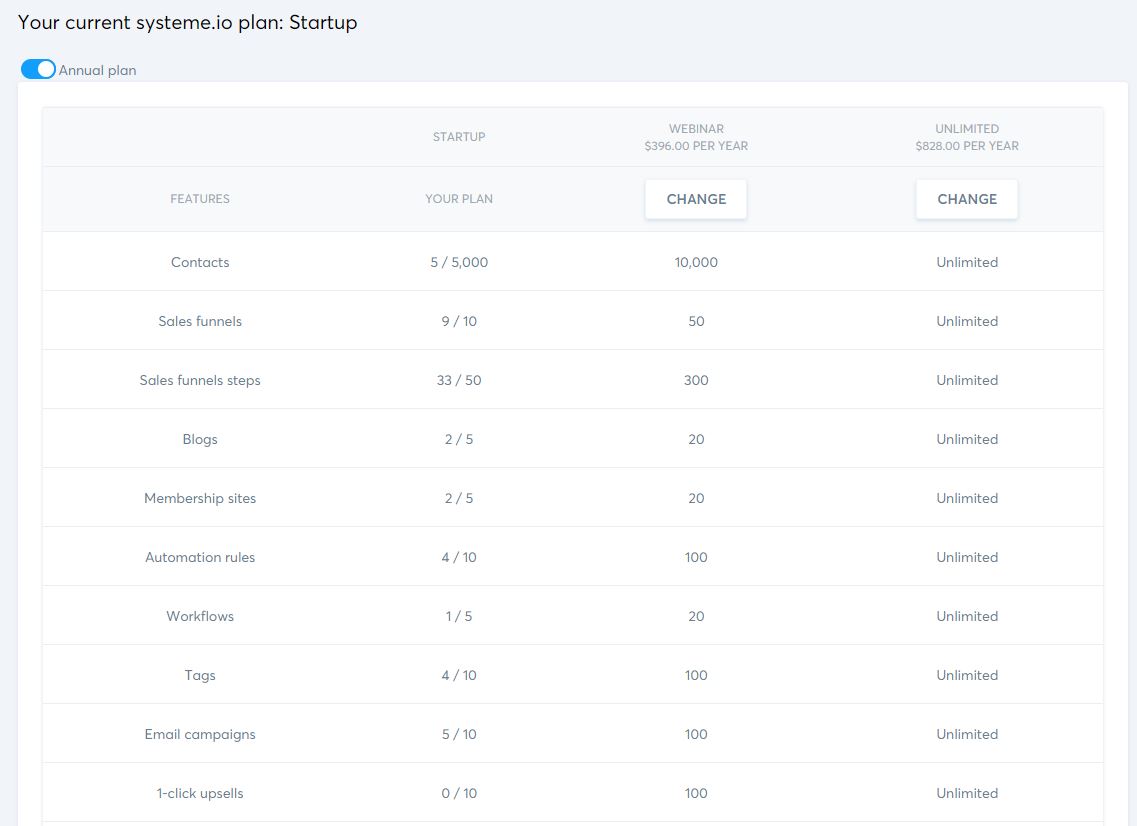This screenshot has width=1137, height=826.
Task: Select the STARTUP column header
Action: [x=459, y=137]
